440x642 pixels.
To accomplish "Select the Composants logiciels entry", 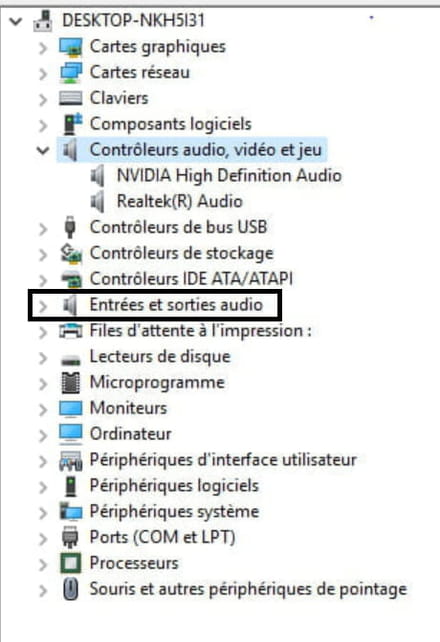I will [170, 124].
